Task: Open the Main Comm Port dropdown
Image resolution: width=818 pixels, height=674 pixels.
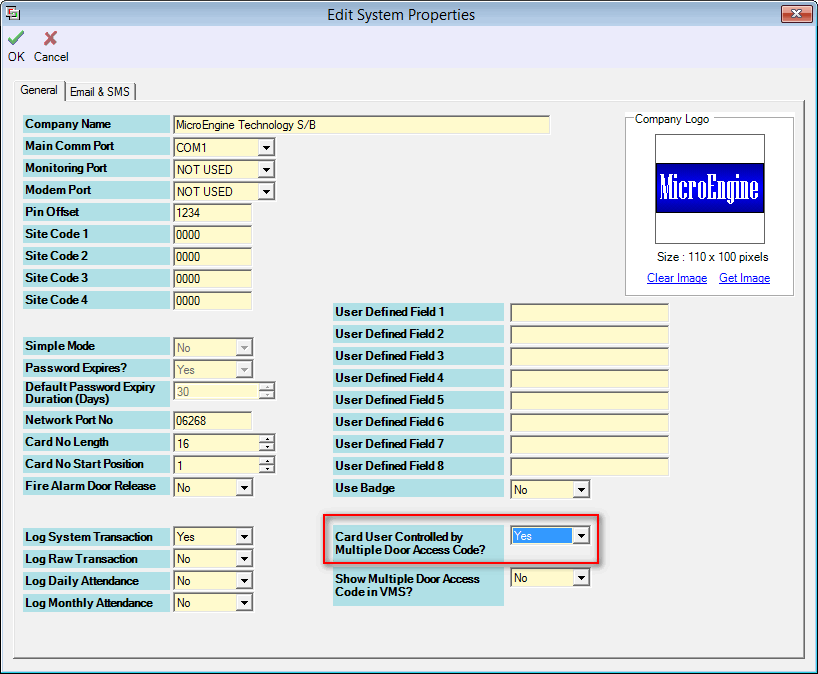Action: pos(265,148)
